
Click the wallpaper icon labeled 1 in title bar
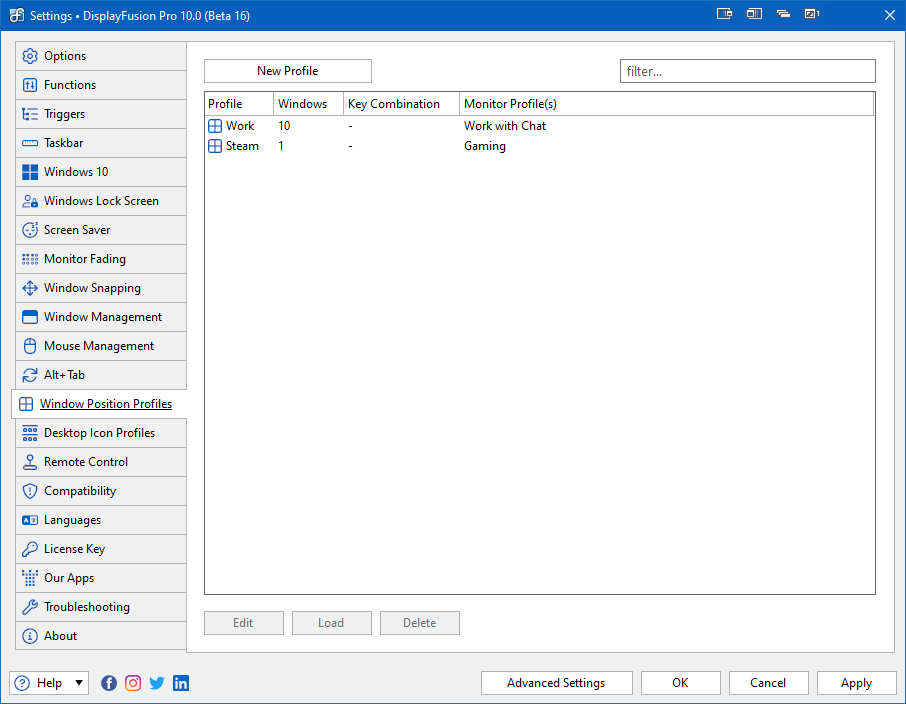click(x=811, y=14)
